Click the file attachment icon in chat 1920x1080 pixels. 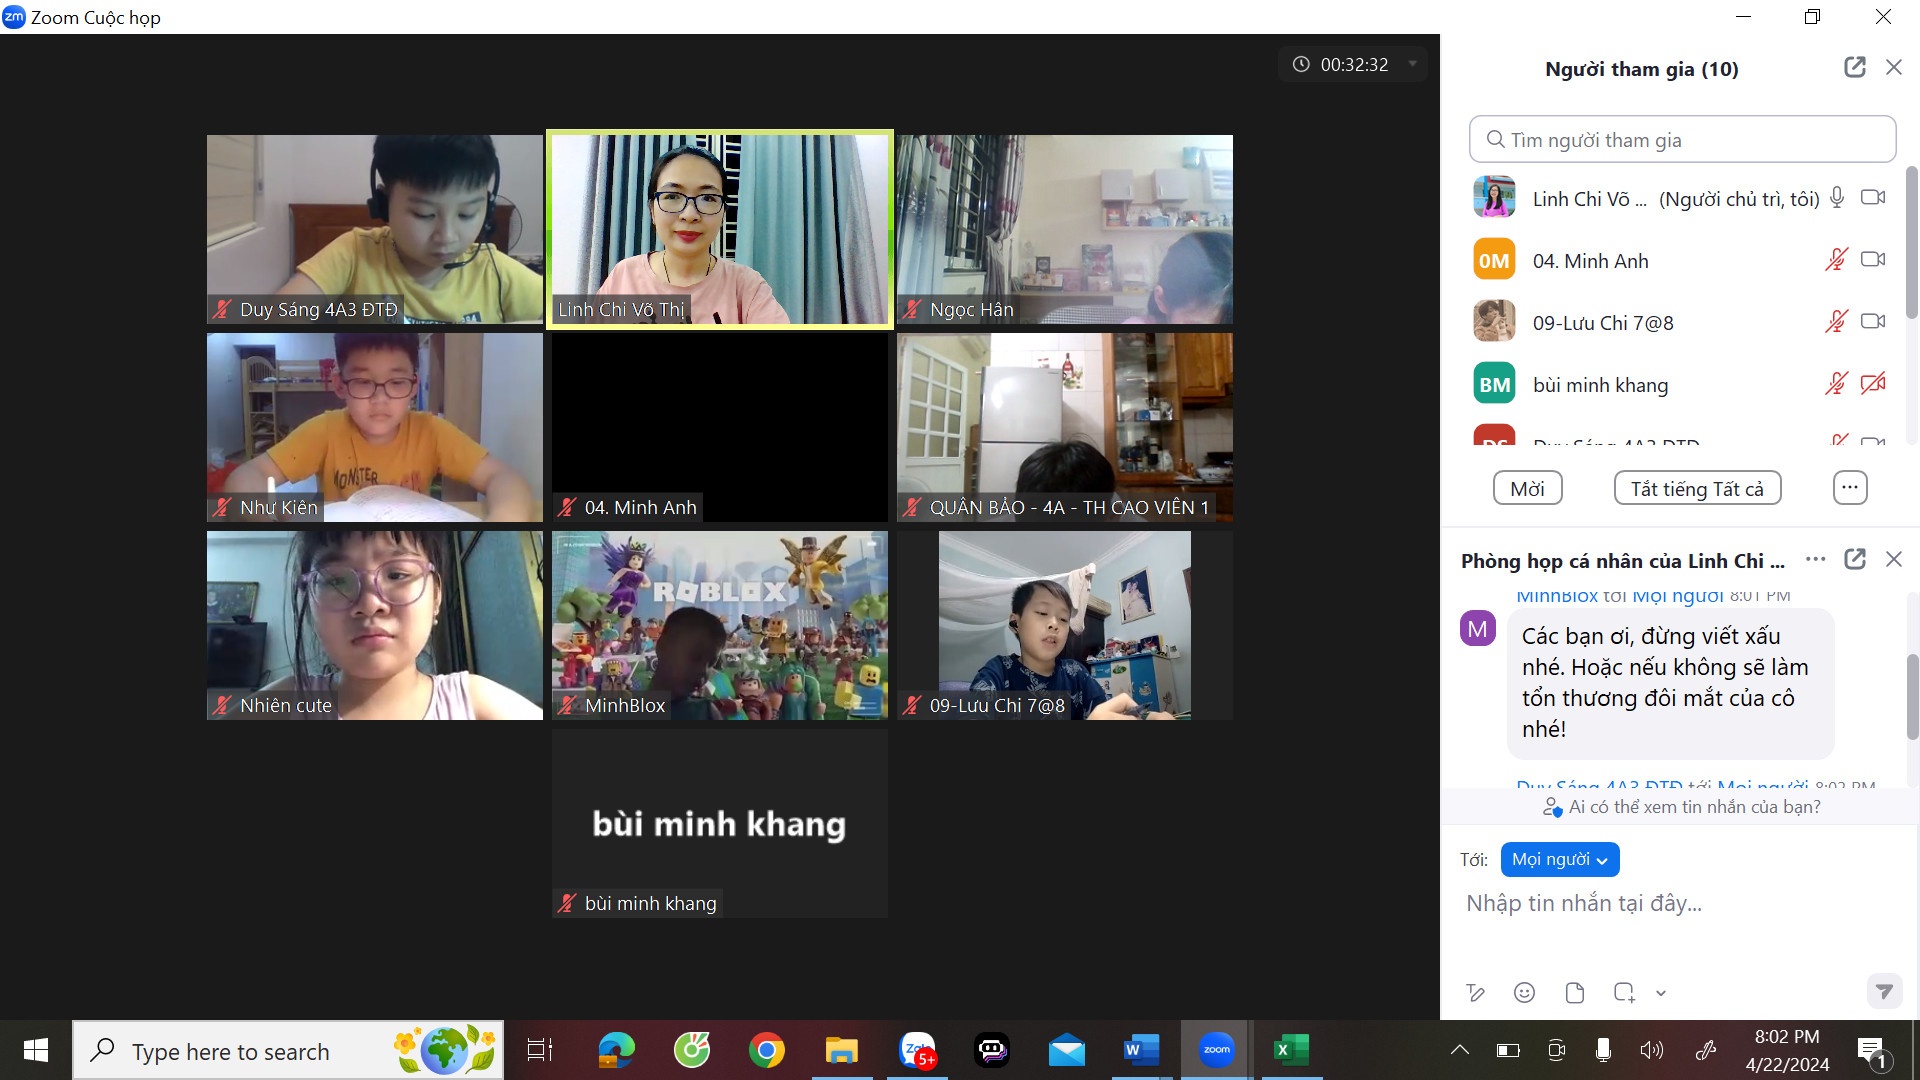(x=1574, y=992)
